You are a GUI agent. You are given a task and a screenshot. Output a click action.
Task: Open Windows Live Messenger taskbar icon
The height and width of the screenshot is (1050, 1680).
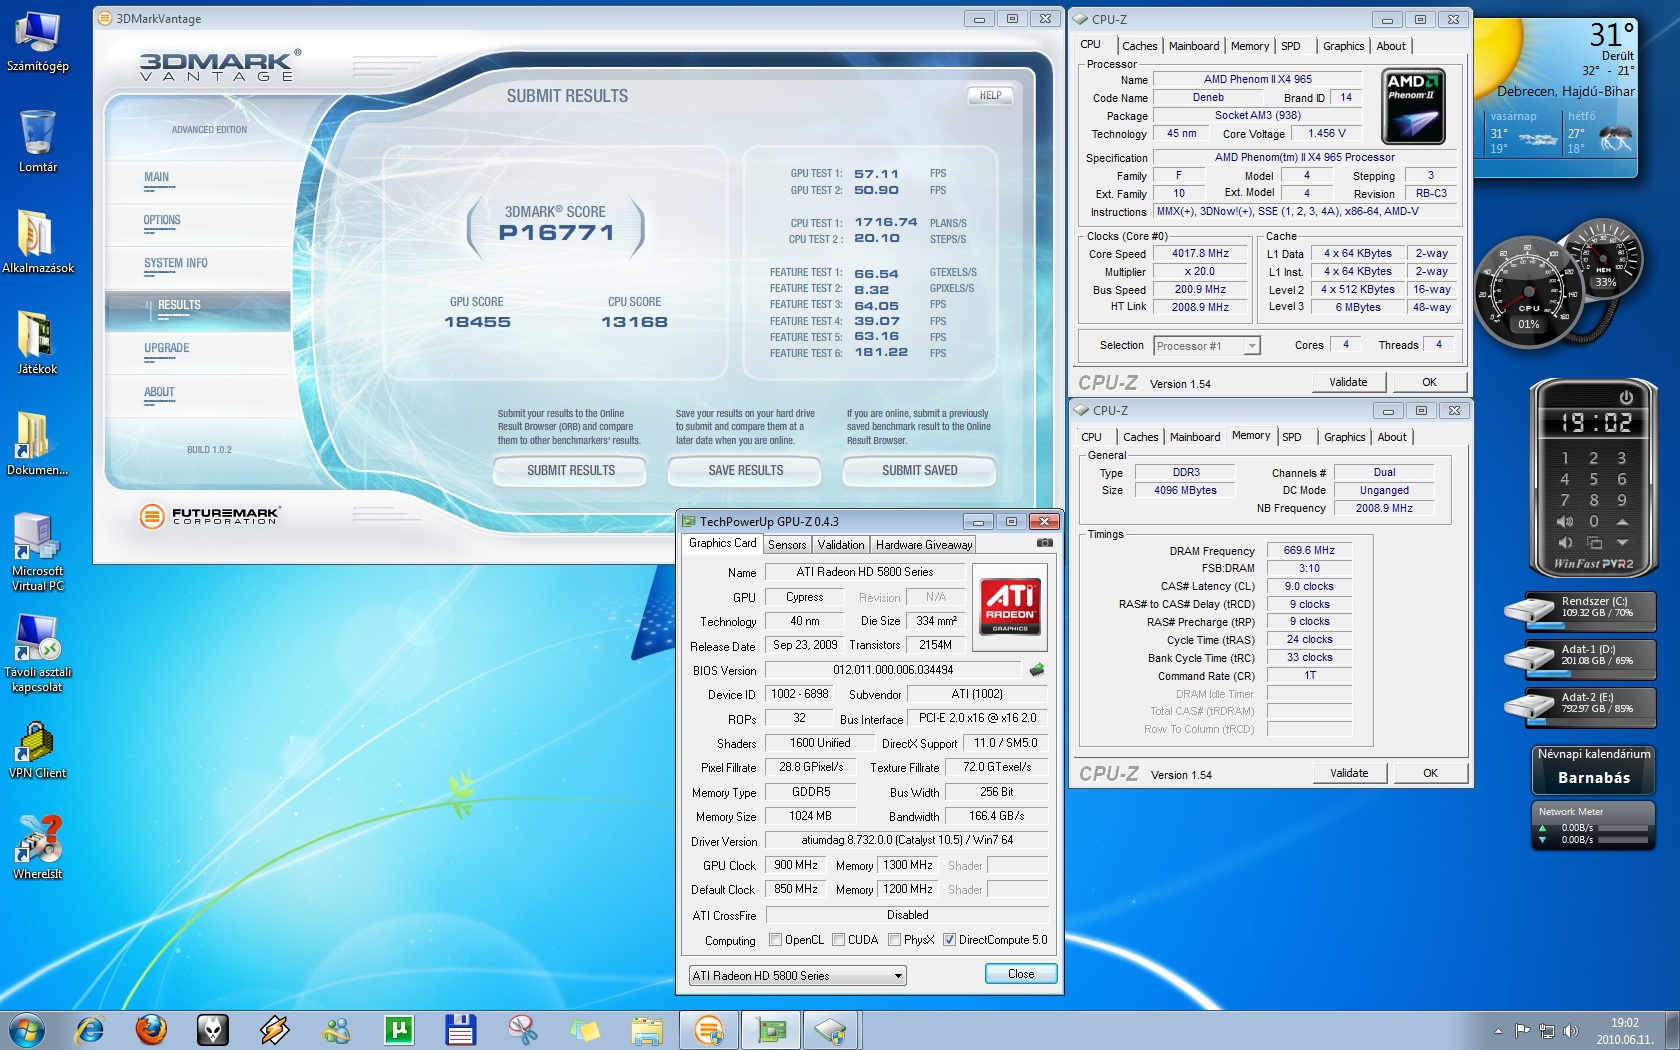tap(337, 1030)
